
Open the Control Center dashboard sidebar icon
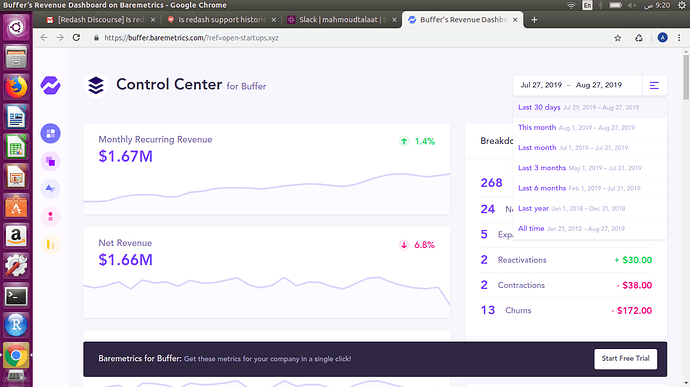click(x=51, y=133)
